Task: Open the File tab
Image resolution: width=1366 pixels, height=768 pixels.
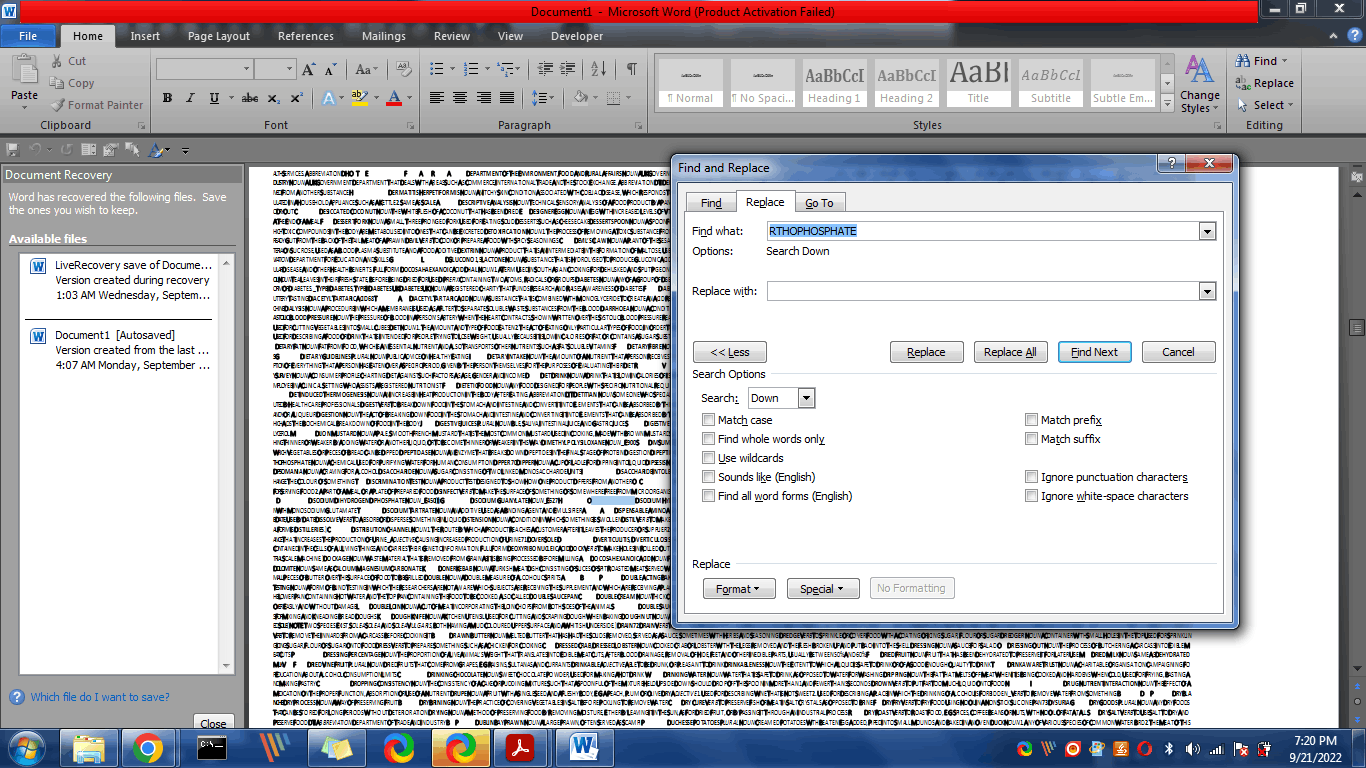Action: [x=28, y=36]
